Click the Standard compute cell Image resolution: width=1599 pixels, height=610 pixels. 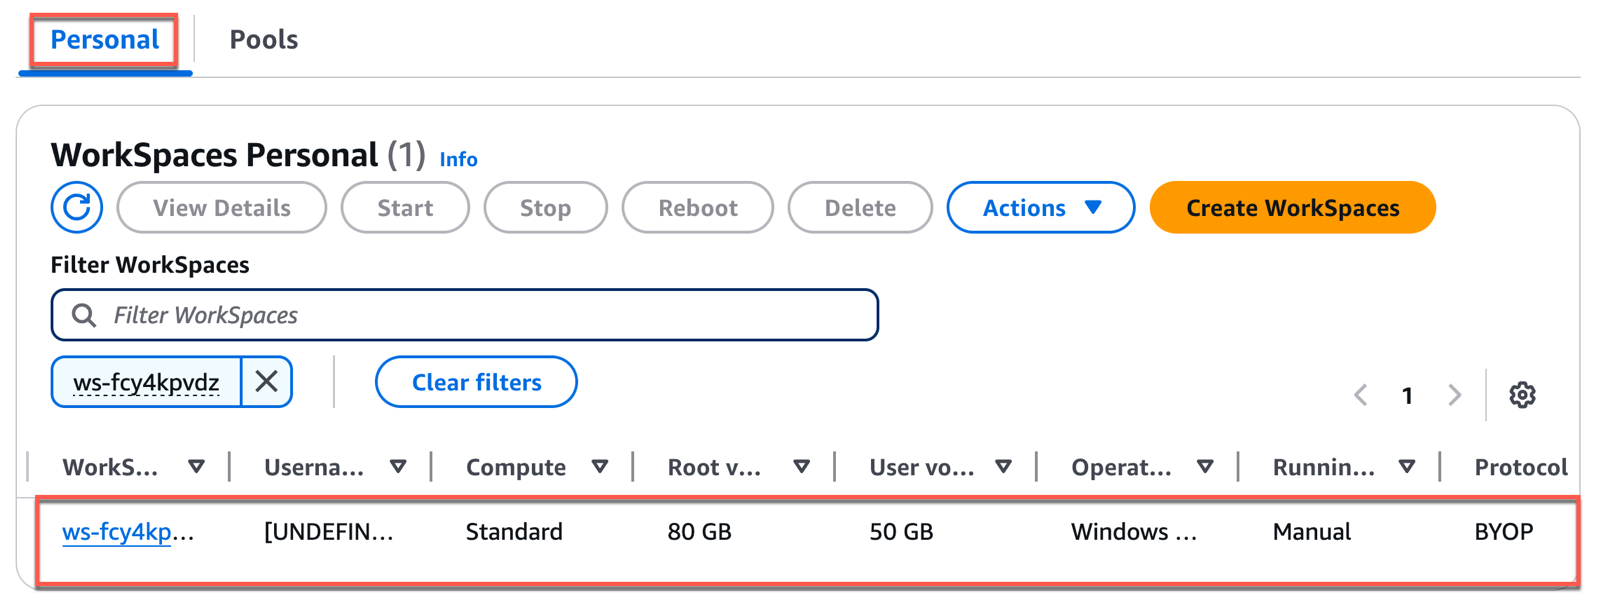tap(514, 532)
